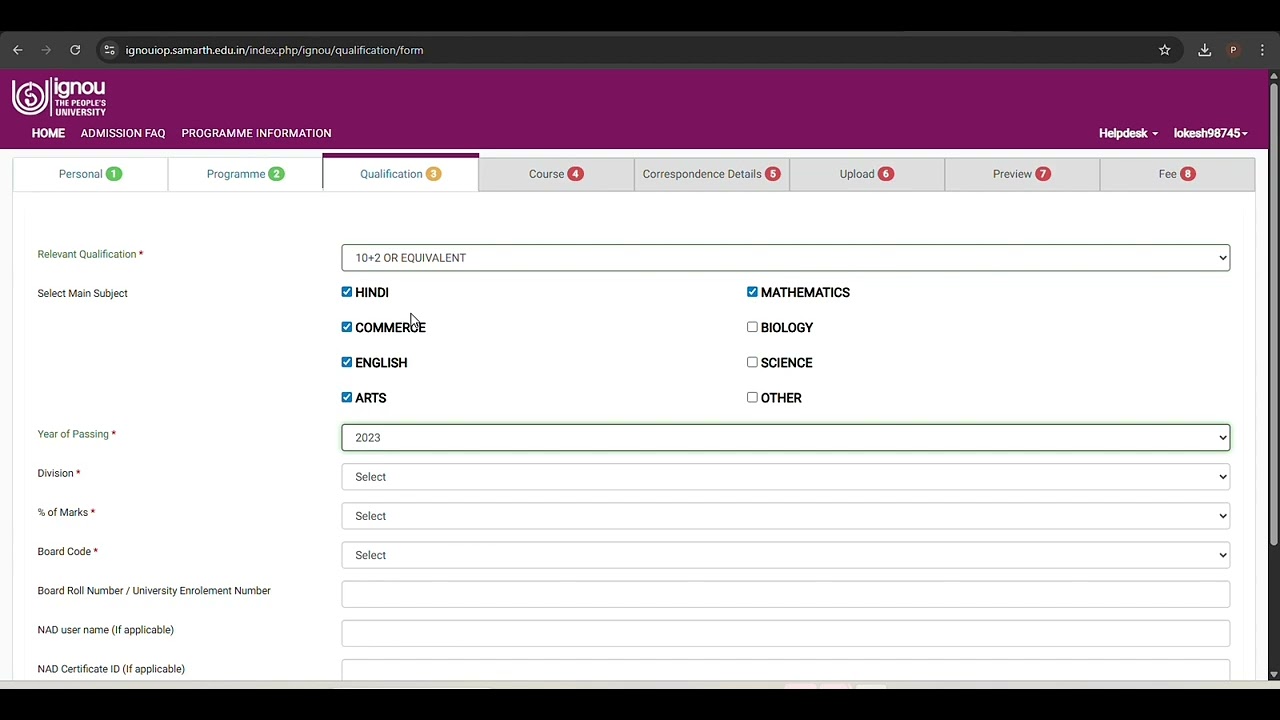The image size is (1280, 720).
Task: Open site information icon in address bar
Action: pyautogui.click(x=109, y=50)
